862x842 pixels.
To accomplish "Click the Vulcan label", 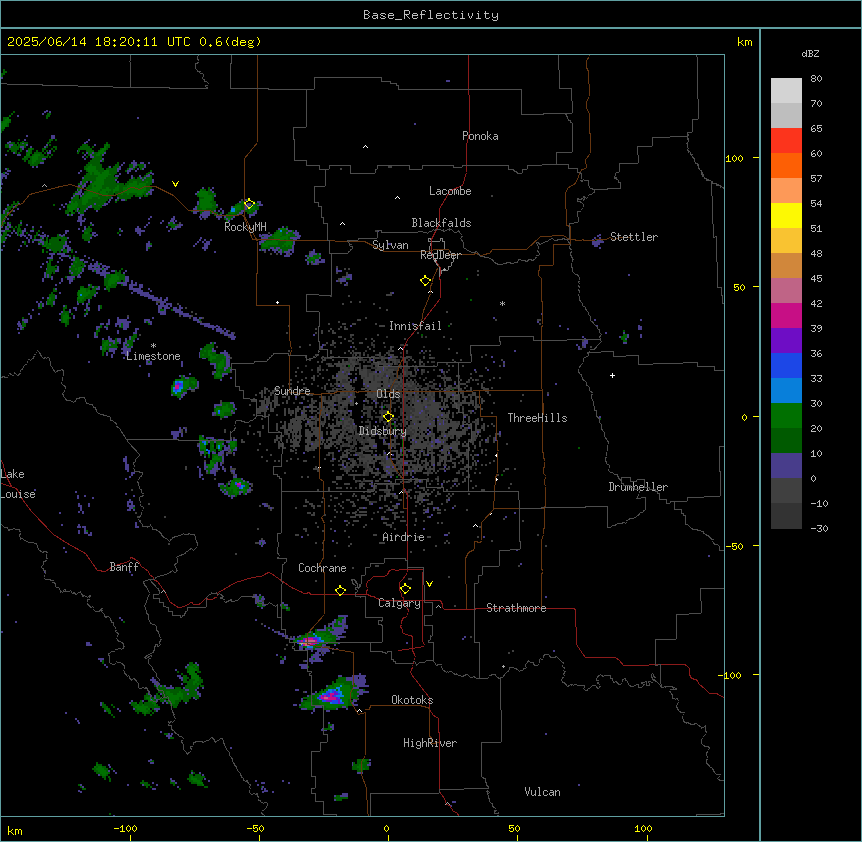I will (543, 792).
